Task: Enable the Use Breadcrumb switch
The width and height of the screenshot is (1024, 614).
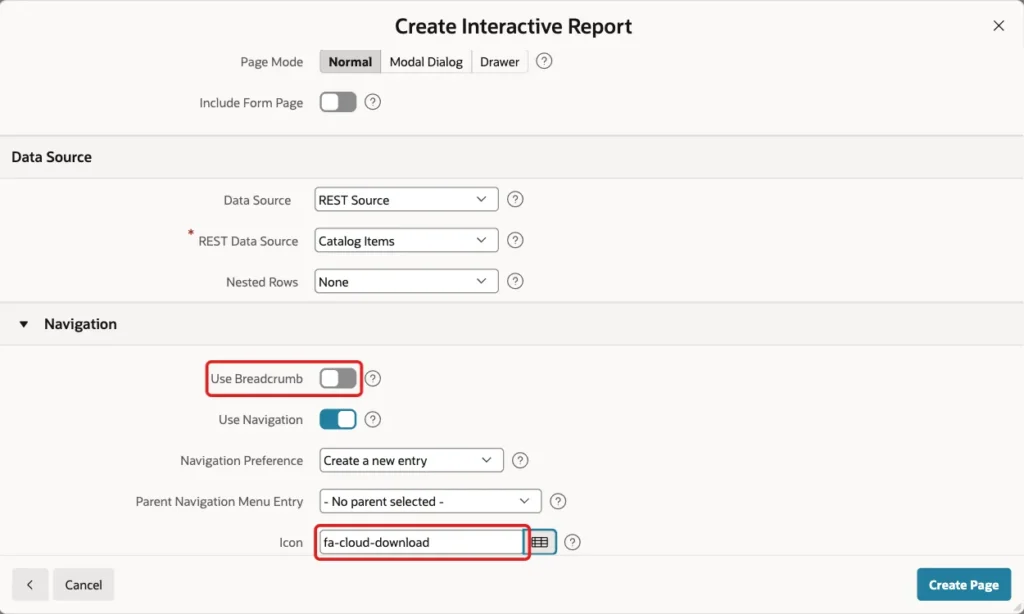Action: (x=338, y=378)
